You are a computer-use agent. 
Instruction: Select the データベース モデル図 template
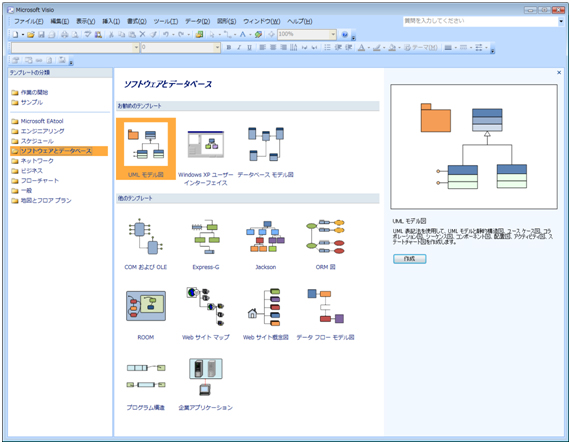coord(265,152)
